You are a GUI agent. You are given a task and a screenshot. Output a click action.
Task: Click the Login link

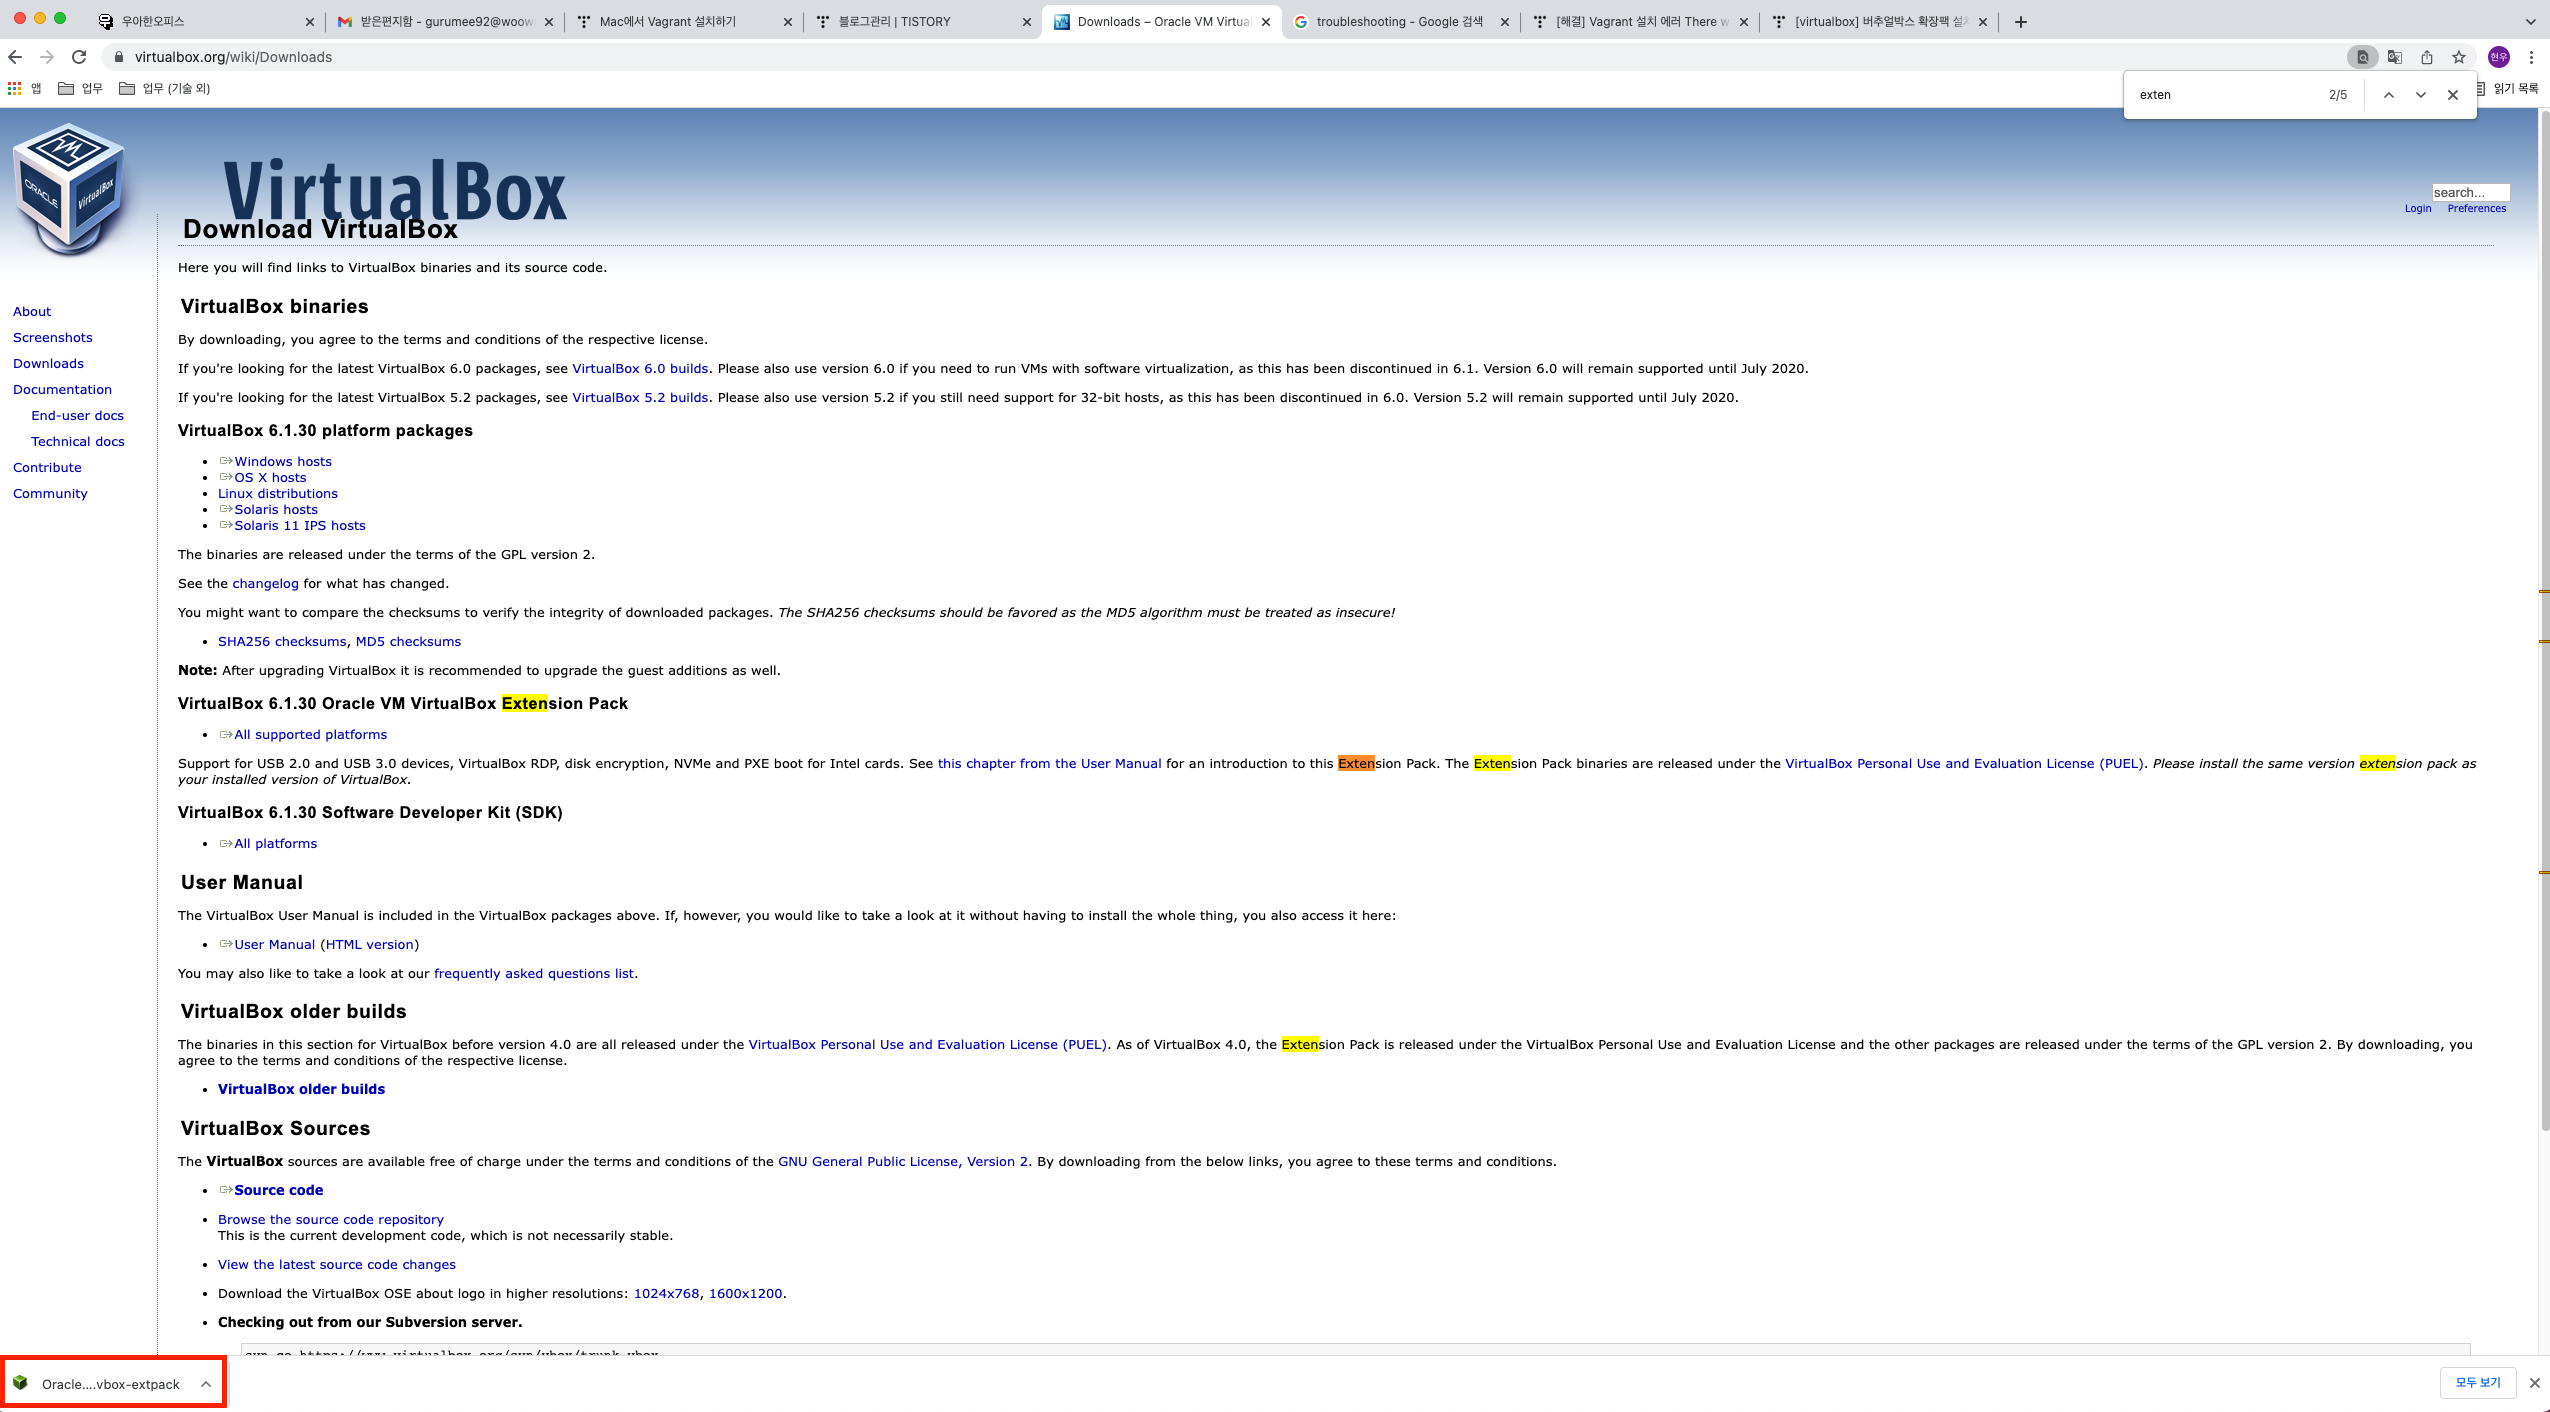(x=2417, y=208)
